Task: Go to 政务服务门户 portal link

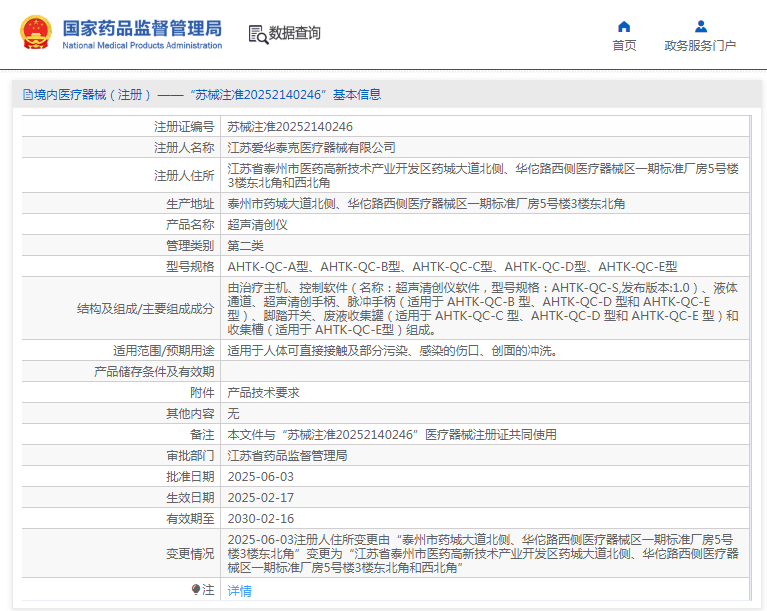Action: click(700, 45)
